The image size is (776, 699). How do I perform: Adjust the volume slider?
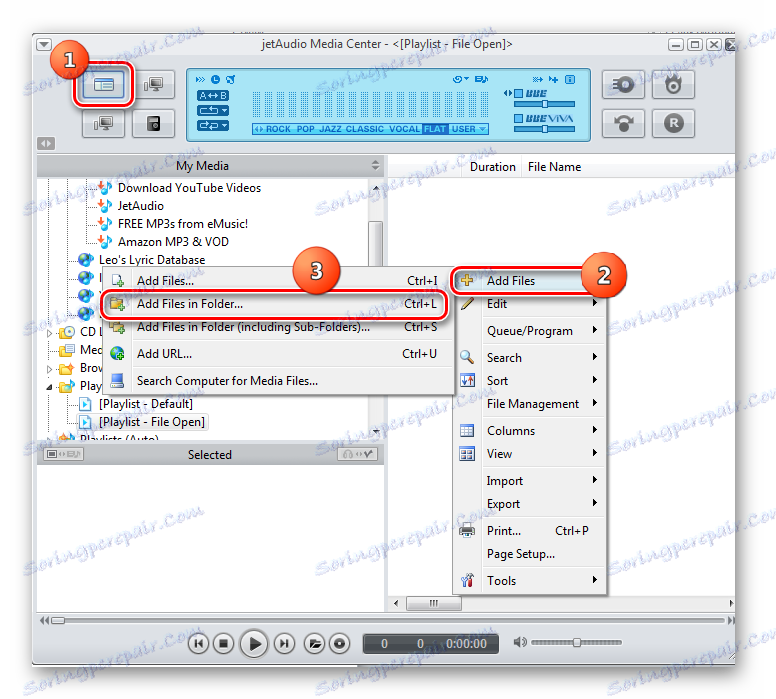[x=577, y=643]
